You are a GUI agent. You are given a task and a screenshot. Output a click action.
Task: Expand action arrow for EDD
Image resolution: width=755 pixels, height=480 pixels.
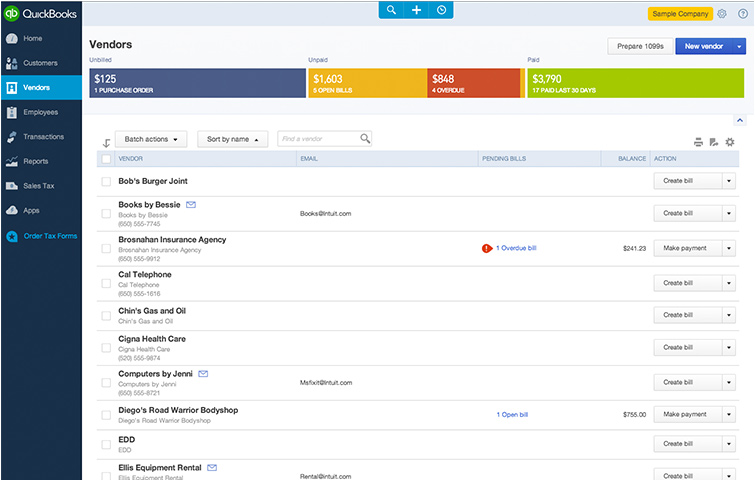coord(729,444)
